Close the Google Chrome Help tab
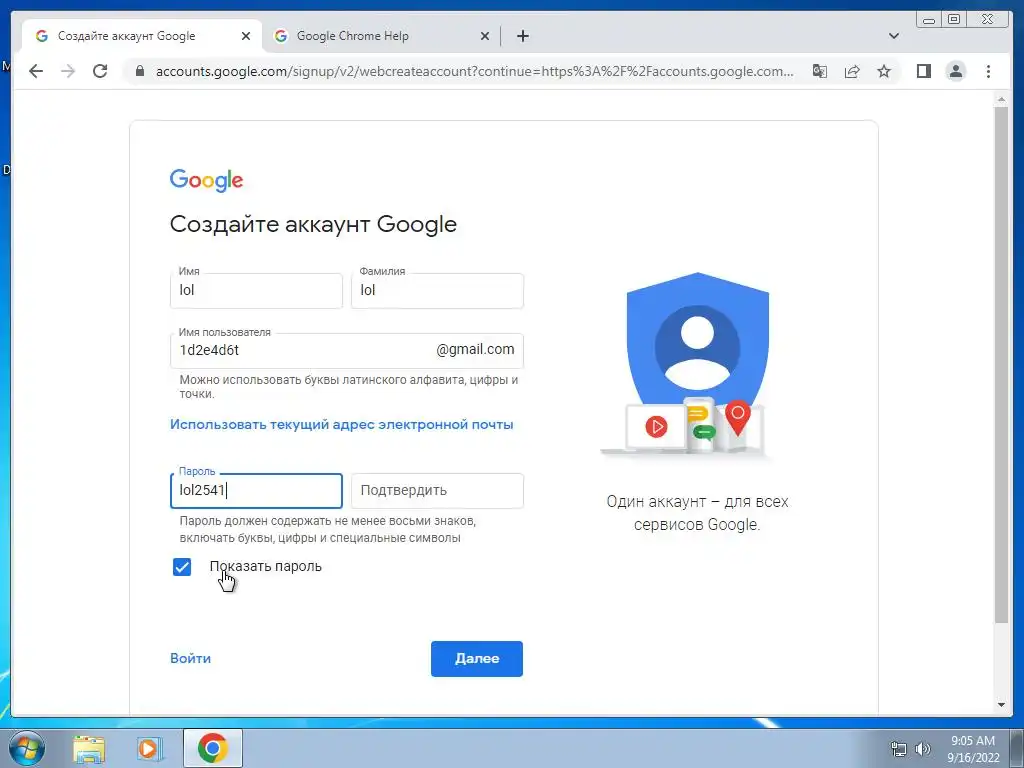Viewport: 1024px width, 768px height. (x=485, y=36)
